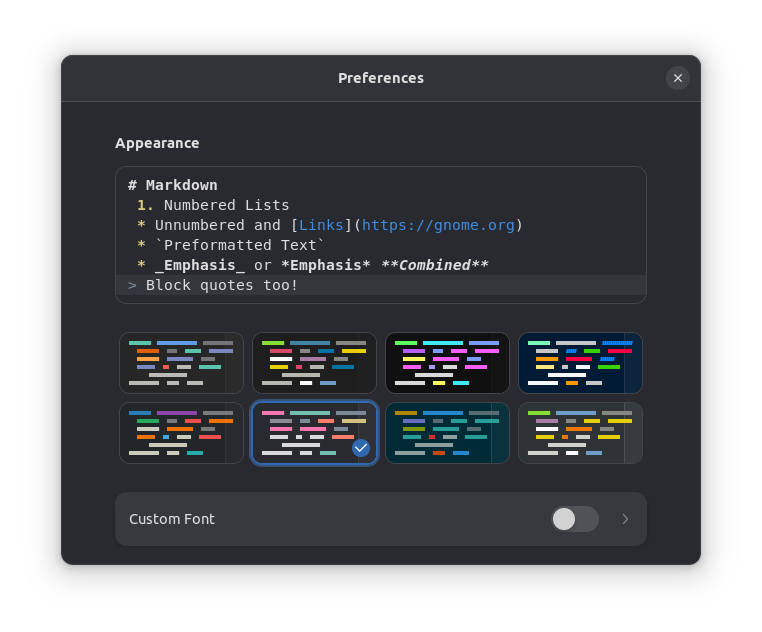762x632 pixels.
Task: Open Custom Font chooser chevron
Action: tap(625, 519)
